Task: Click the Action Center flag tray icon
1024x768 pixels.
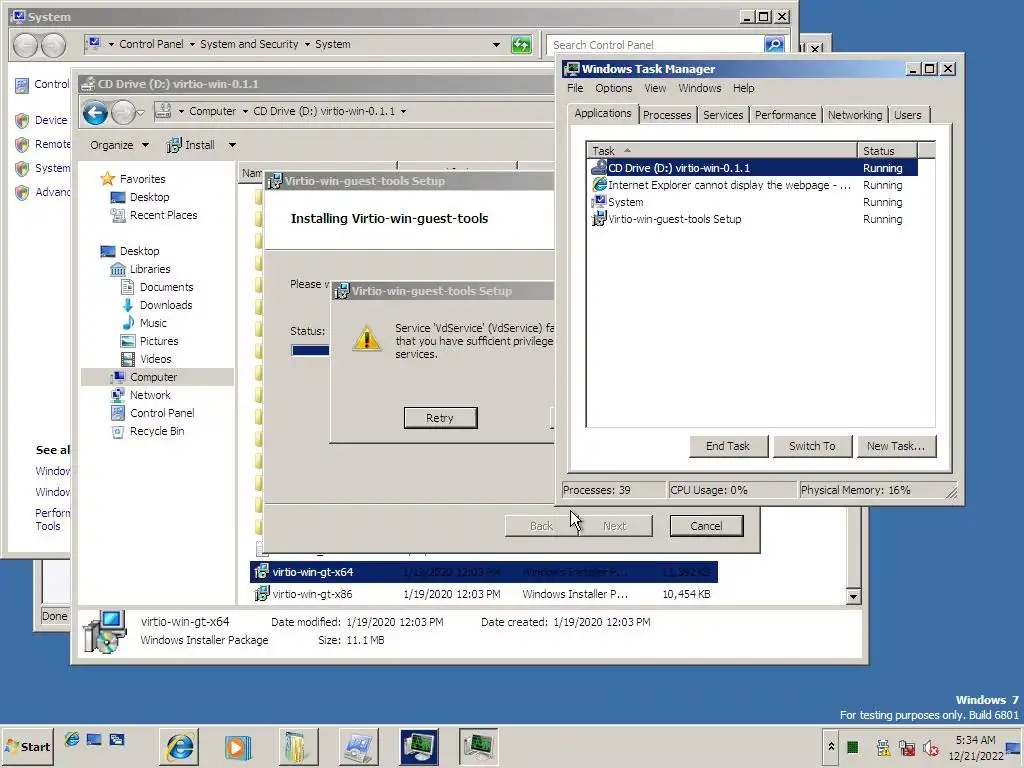Action: pos(883,748)
